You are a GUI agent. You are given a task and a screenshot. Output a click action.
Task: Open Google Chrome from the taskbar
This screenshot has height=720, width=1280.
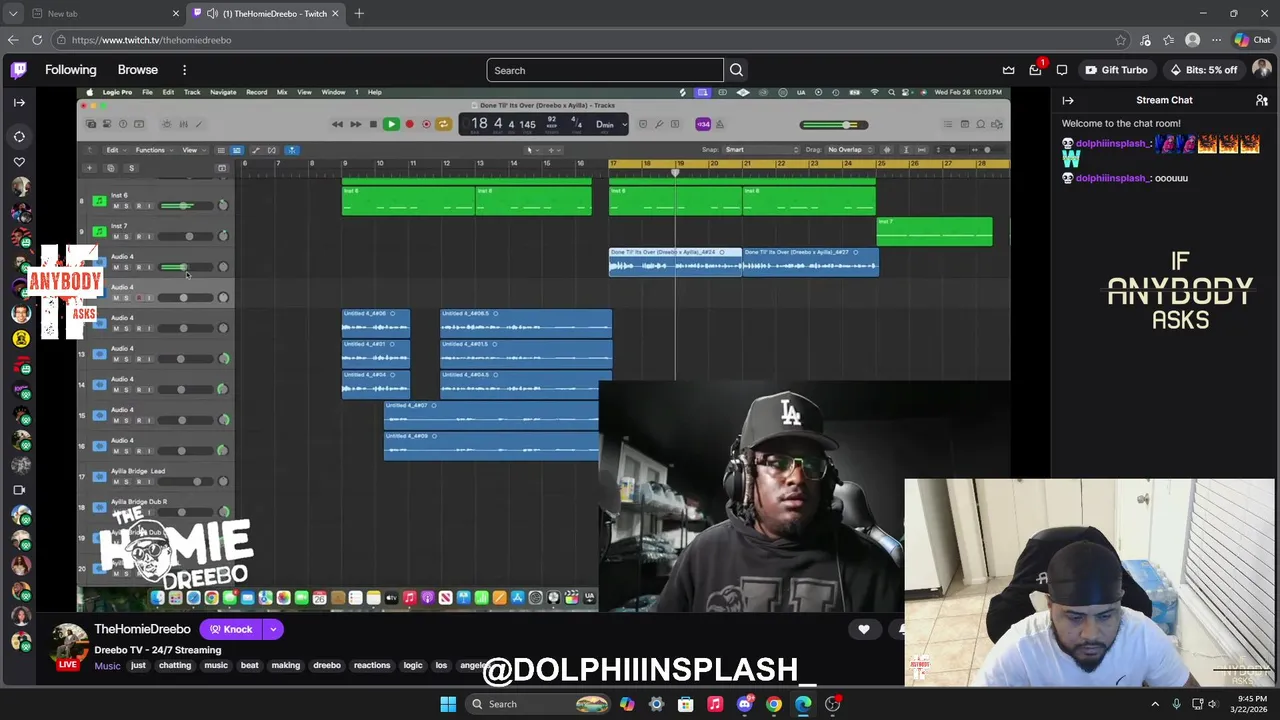(x=774, y=704)
